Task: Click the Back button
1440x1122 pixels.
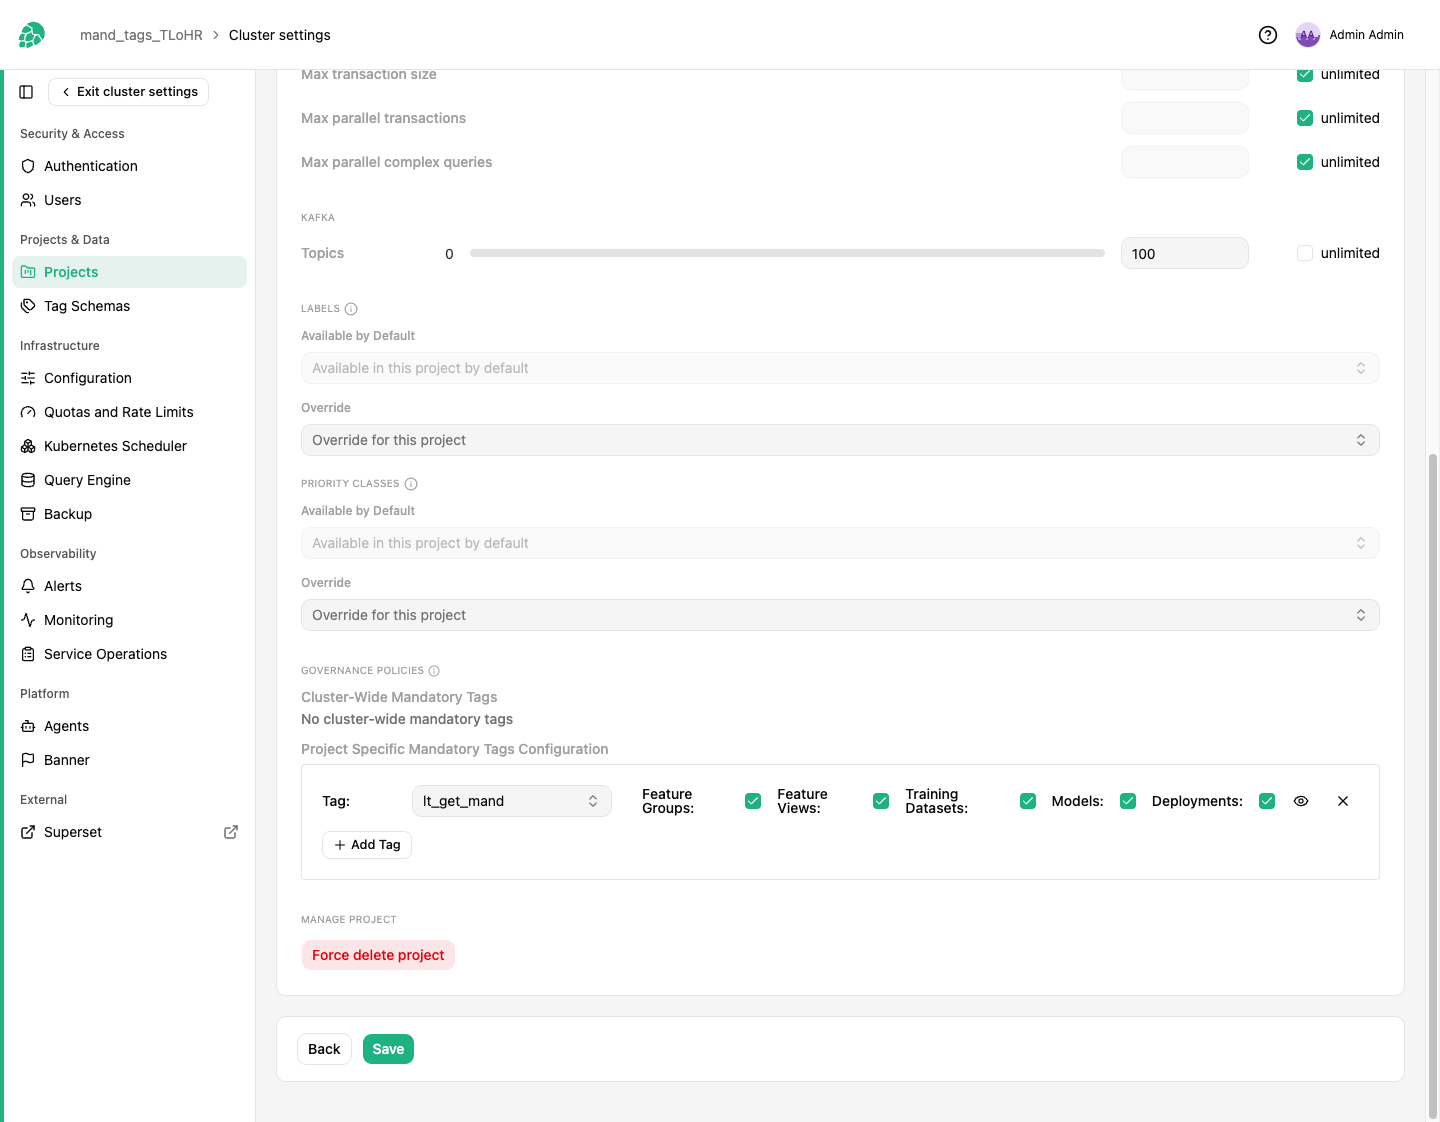Action: [x=324, y=1049]
